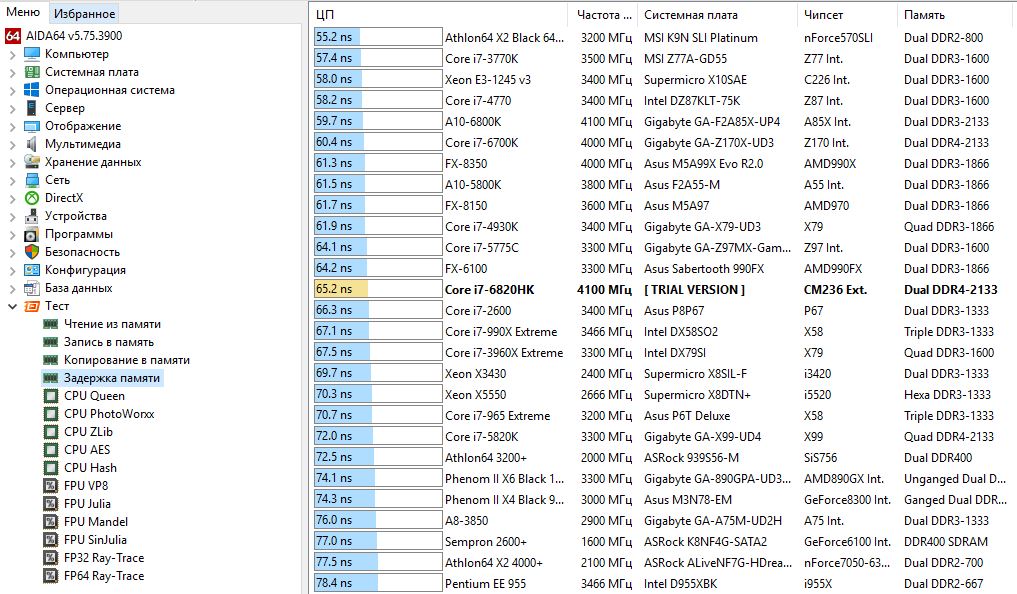Screen dimensions: 1017x594
Task: Click the Мультимедиа speaker icon
Action: tap(32, 144)
